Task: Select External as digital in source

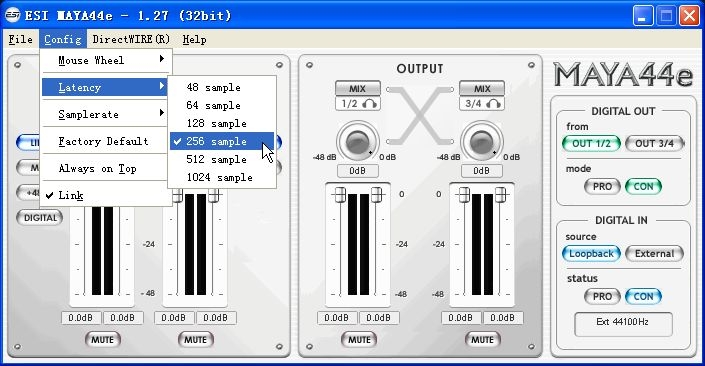Action: pyautogui.click(x=655, y=254)
